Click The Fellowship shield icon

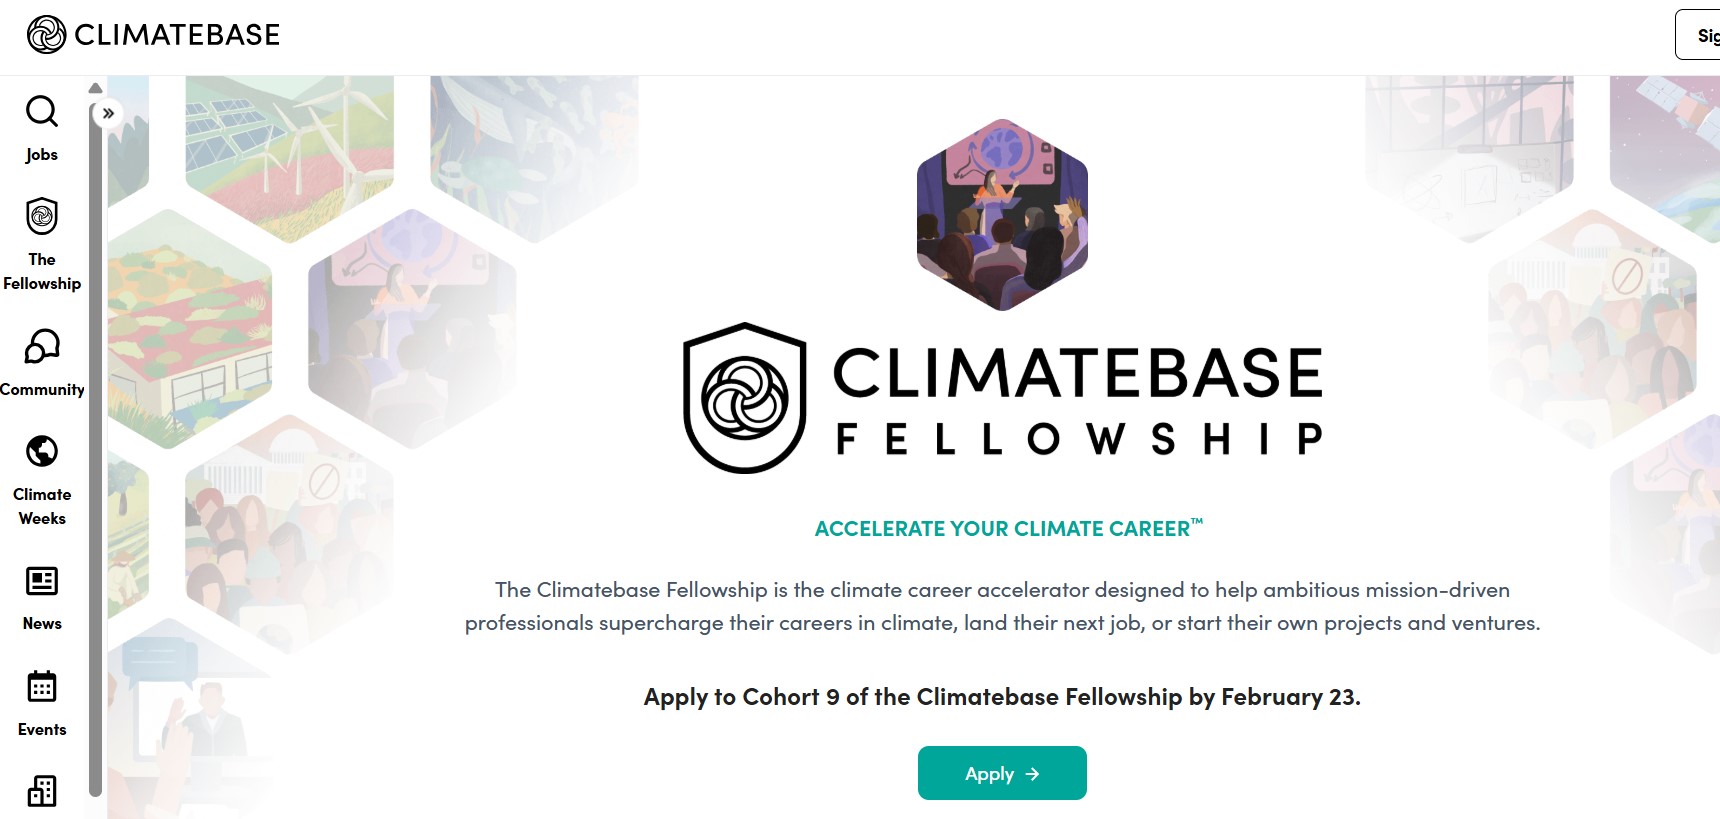pyautogui.click(x=41, y=217)
